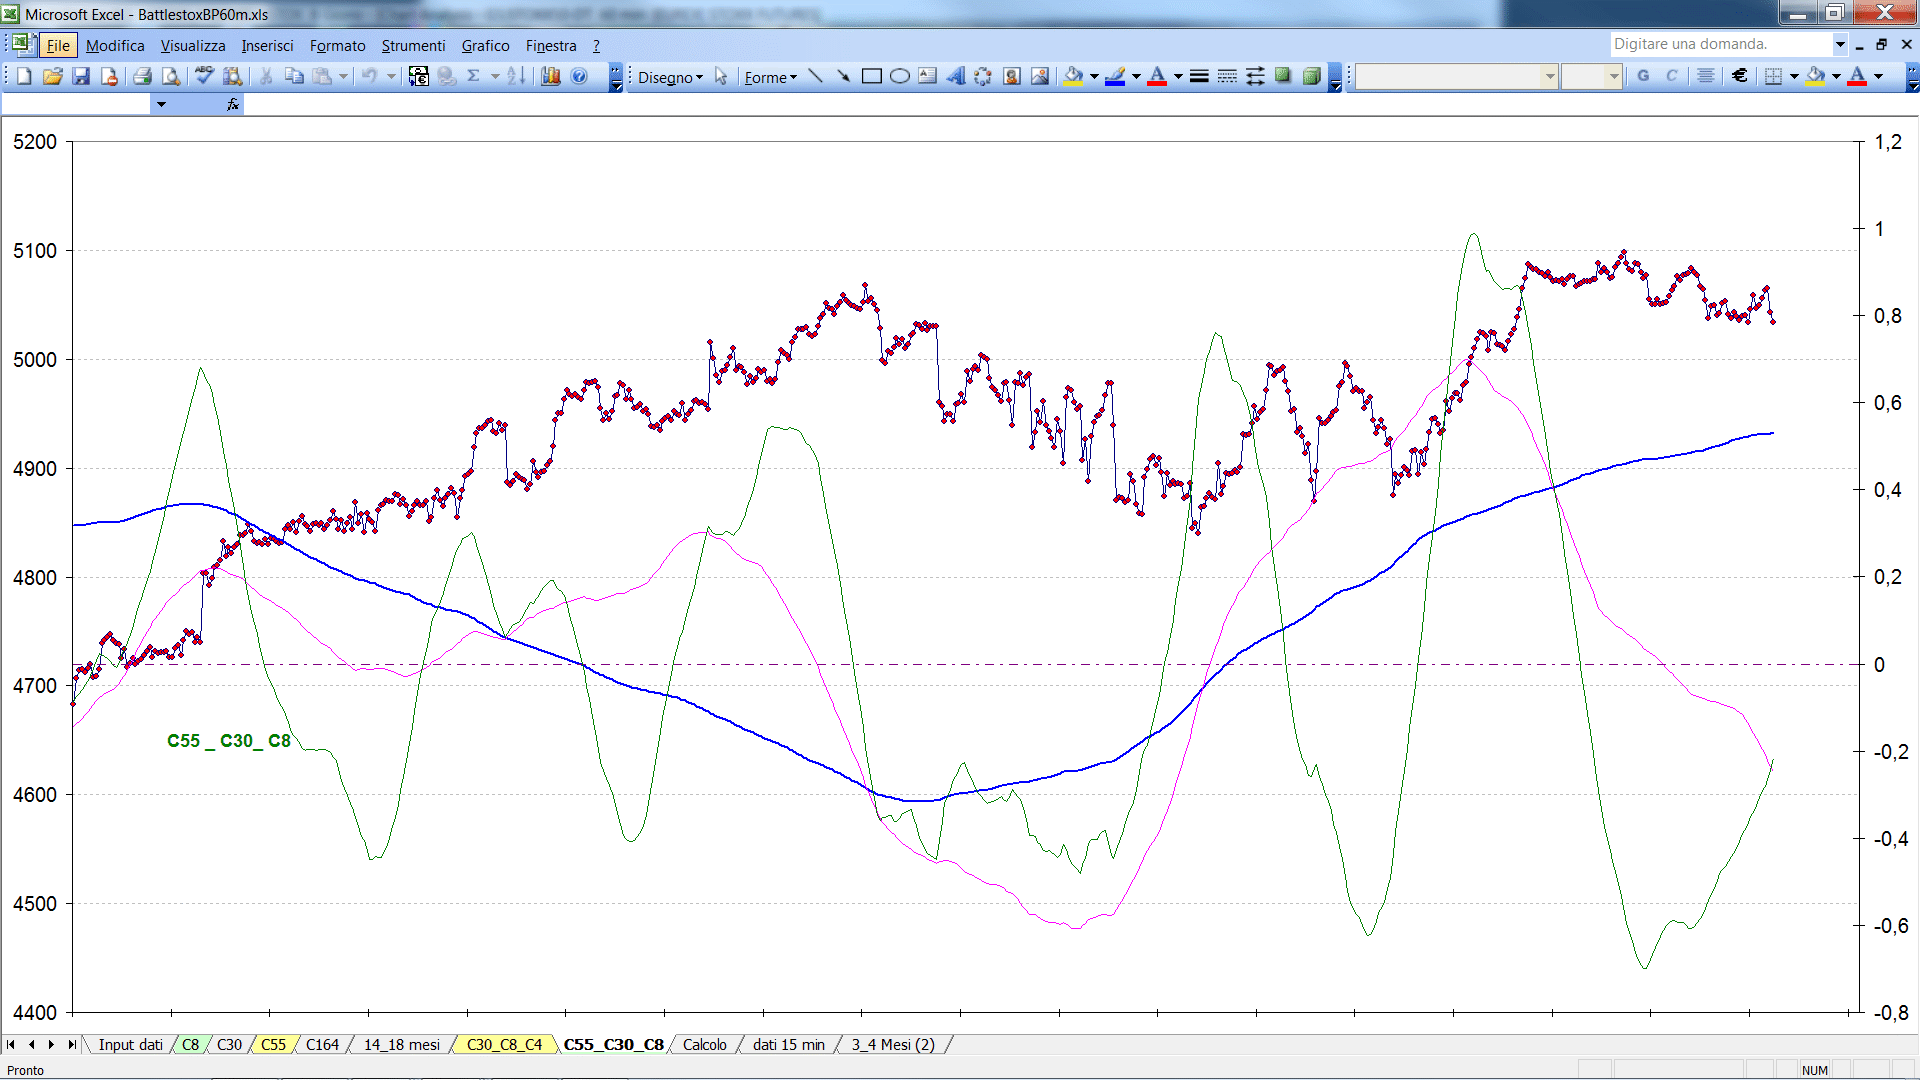Toggle bold formatting G button

pyautogui.click(x=1643, y=76)
